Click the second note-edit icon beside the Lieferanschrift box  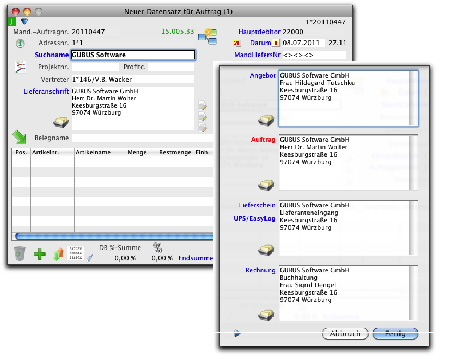[x=202, y=116]
